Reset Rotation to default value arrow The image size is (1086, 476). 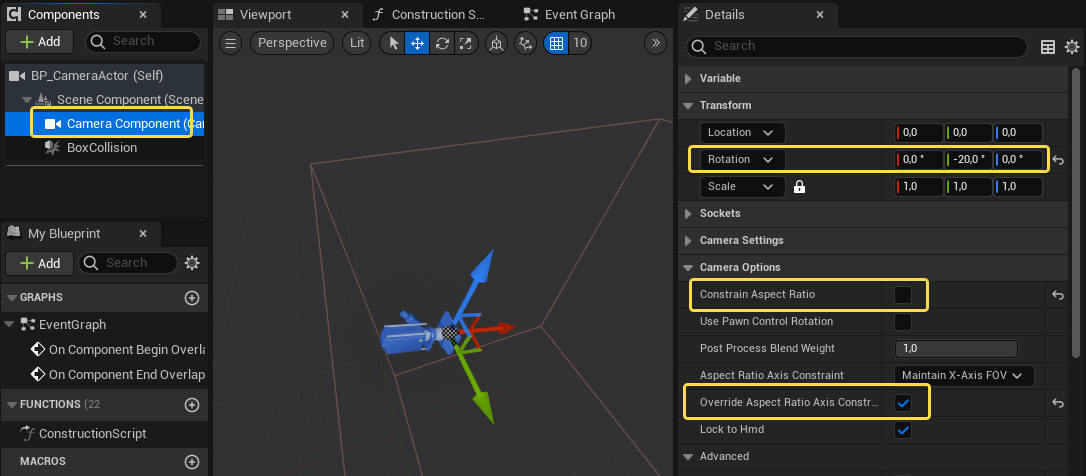[1058, 160]
